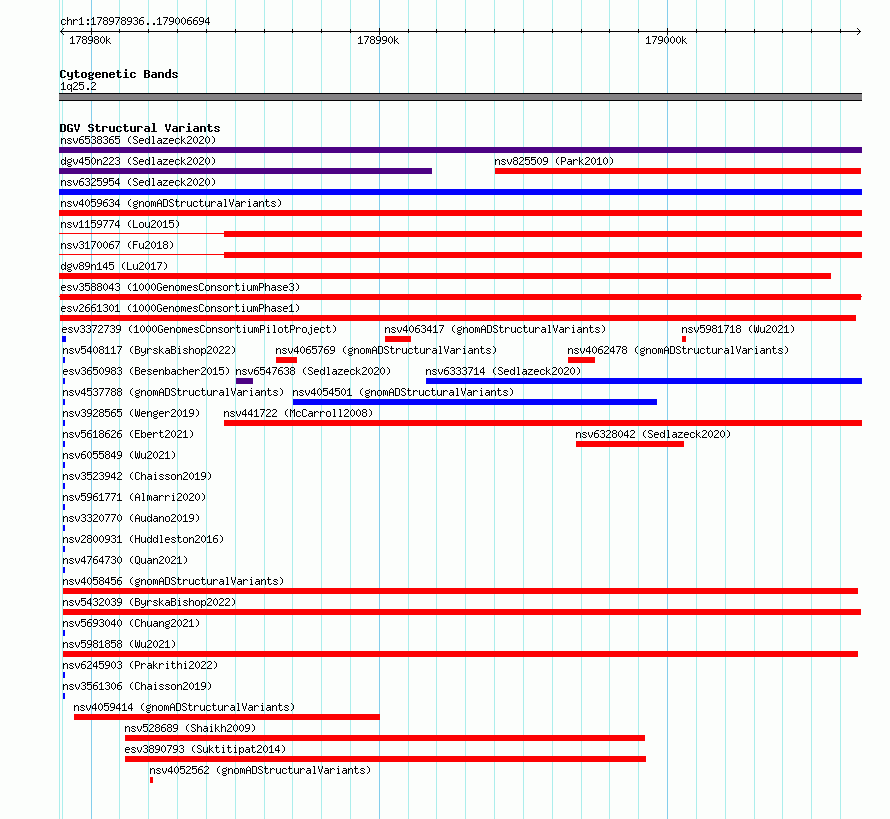
Task: Select nsv3561306 (Chaisson2019) label
Action: tap(137, 686)
